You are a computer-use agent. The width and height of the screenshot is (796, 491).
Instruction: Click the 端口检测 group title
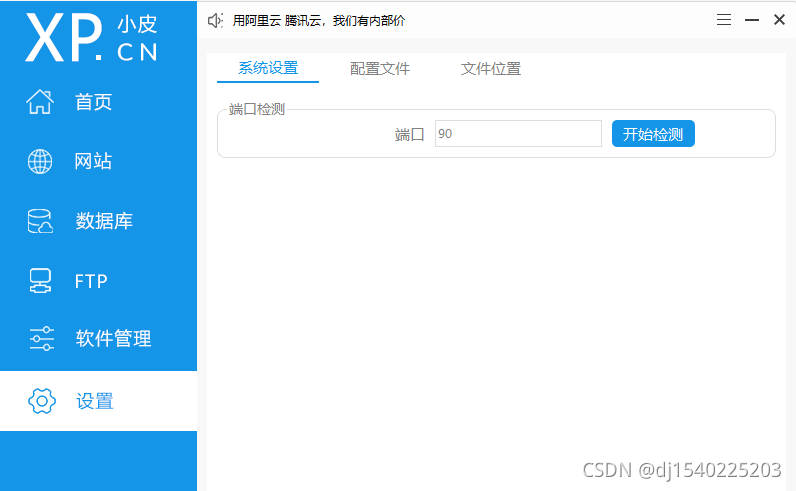(257, 109)
